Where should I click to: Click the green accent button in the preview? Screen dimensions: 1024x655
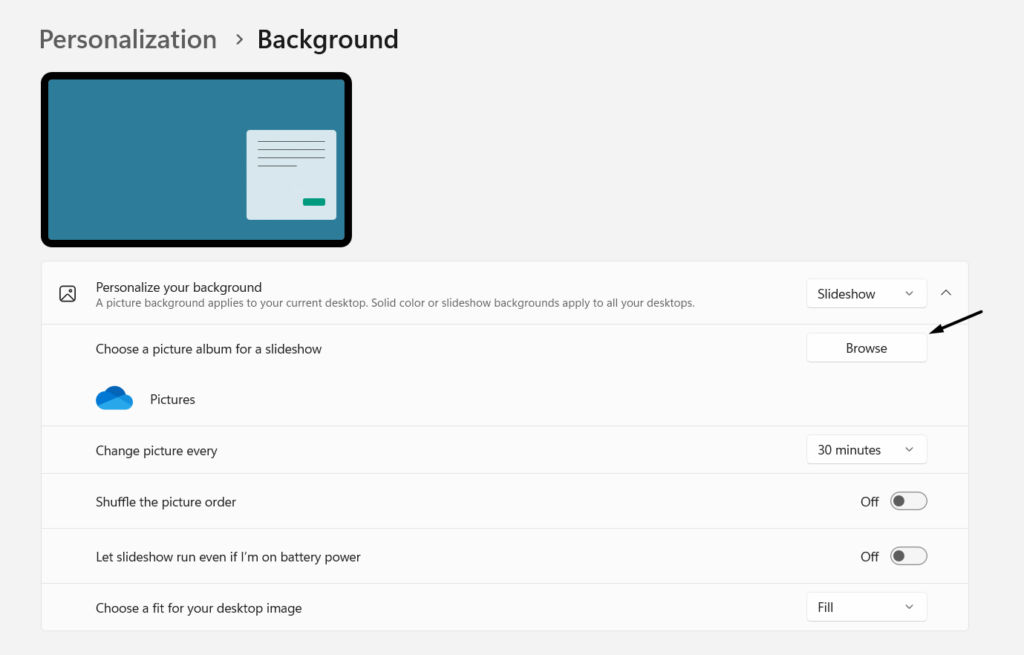[314, 202]
